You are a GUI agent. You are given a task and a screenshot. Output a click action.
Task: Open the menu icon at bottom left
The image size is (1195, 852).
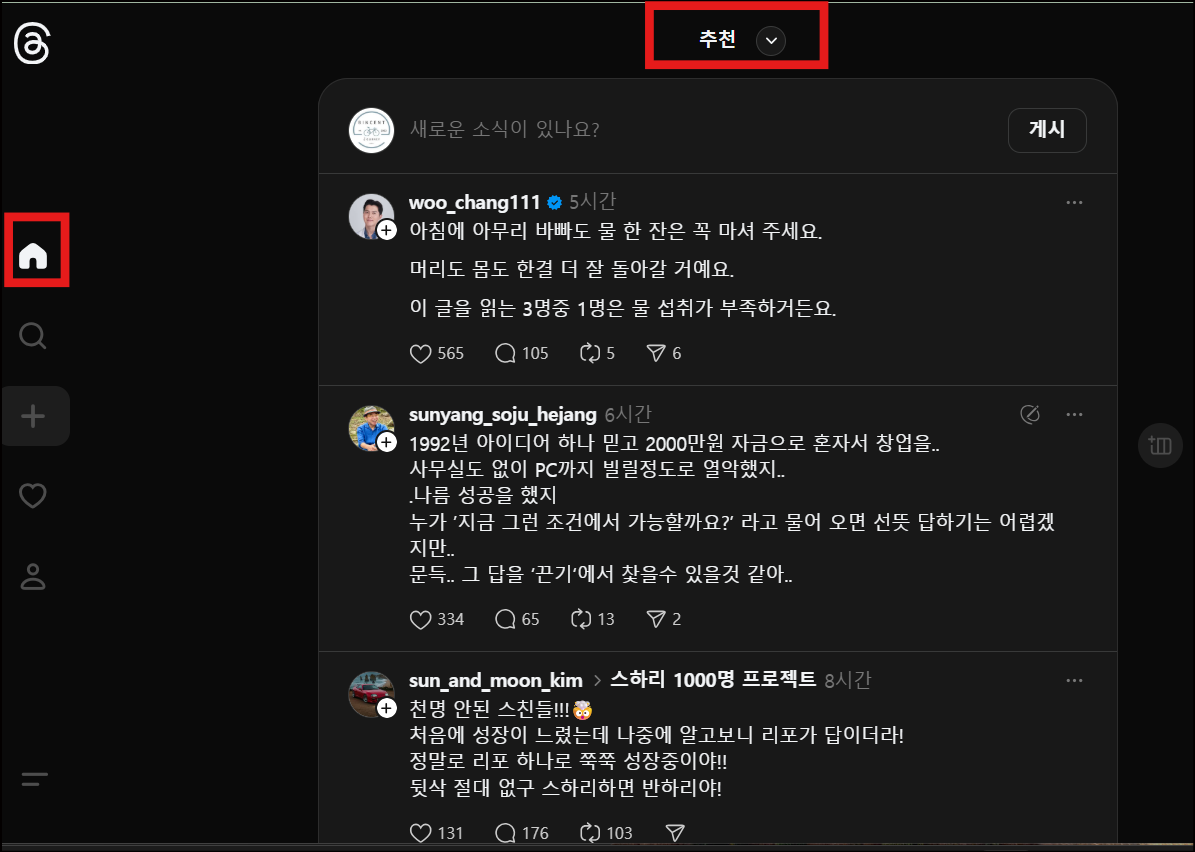tap(33, 780)
